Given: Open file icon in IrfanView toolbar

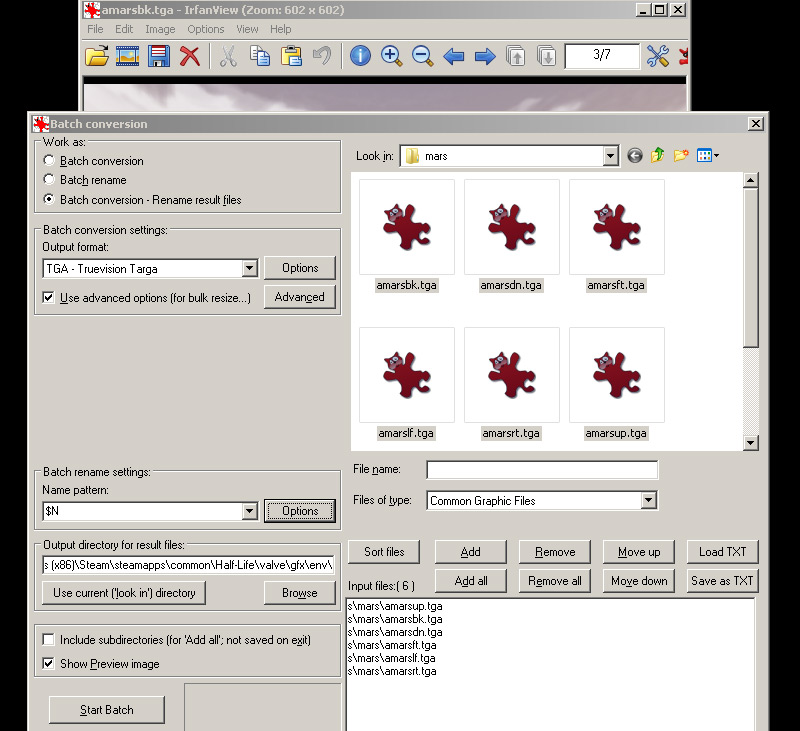Looking at the screenshot, I should 97,56.
